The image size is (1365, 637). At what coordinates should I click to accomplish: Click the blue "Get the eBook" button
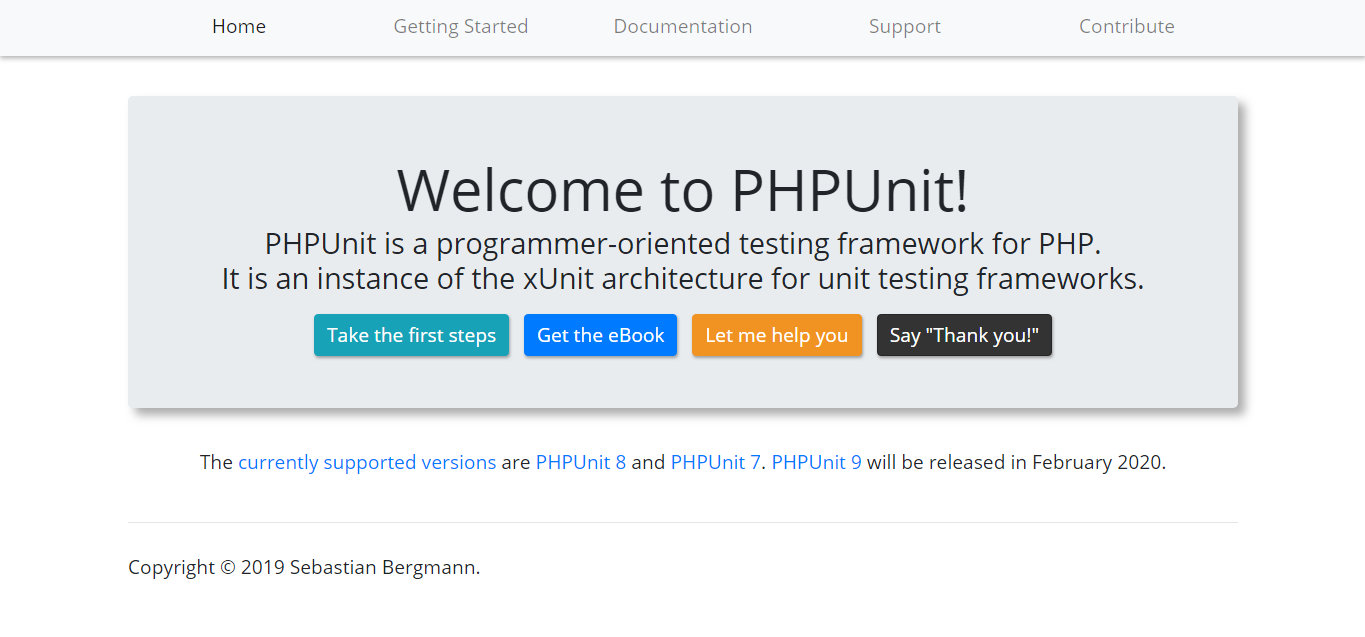(600, 335)
